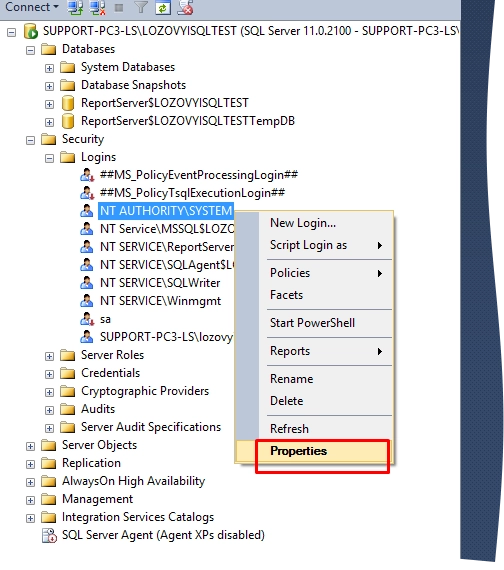Viewport: 504px width, 570px height.
Task: Collapse the Logins folder
Action: click(x=49, y=158)
